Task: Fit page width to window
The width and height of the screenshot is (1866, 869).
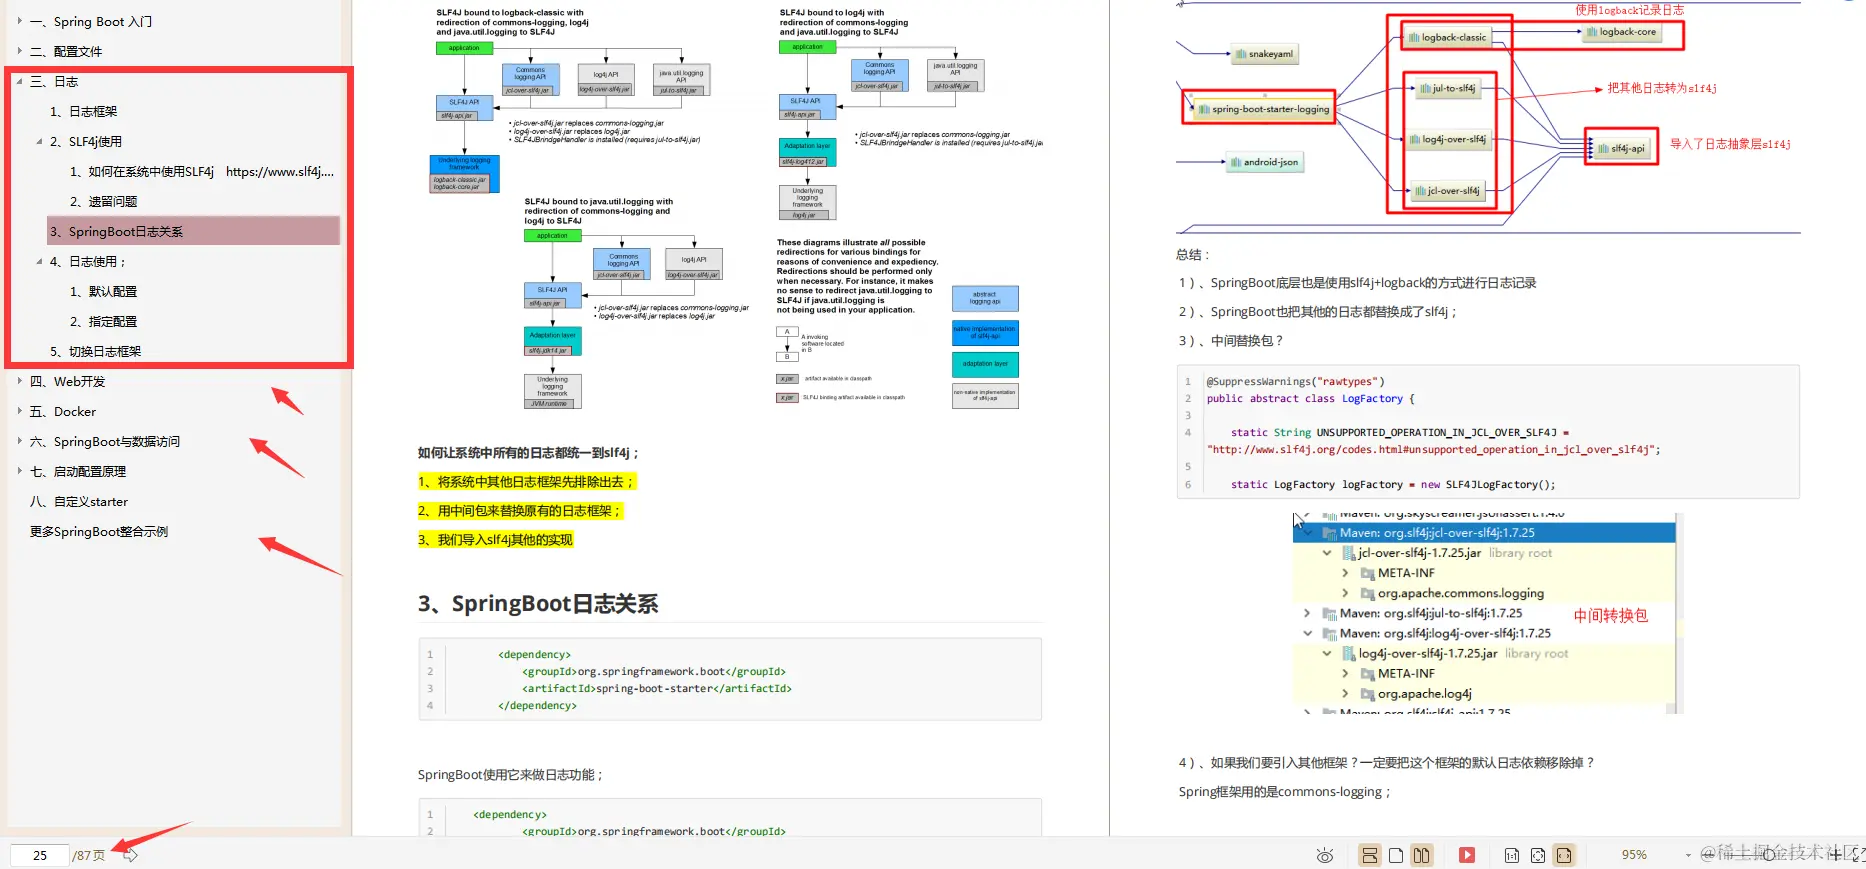Action: coord(1564,856)
